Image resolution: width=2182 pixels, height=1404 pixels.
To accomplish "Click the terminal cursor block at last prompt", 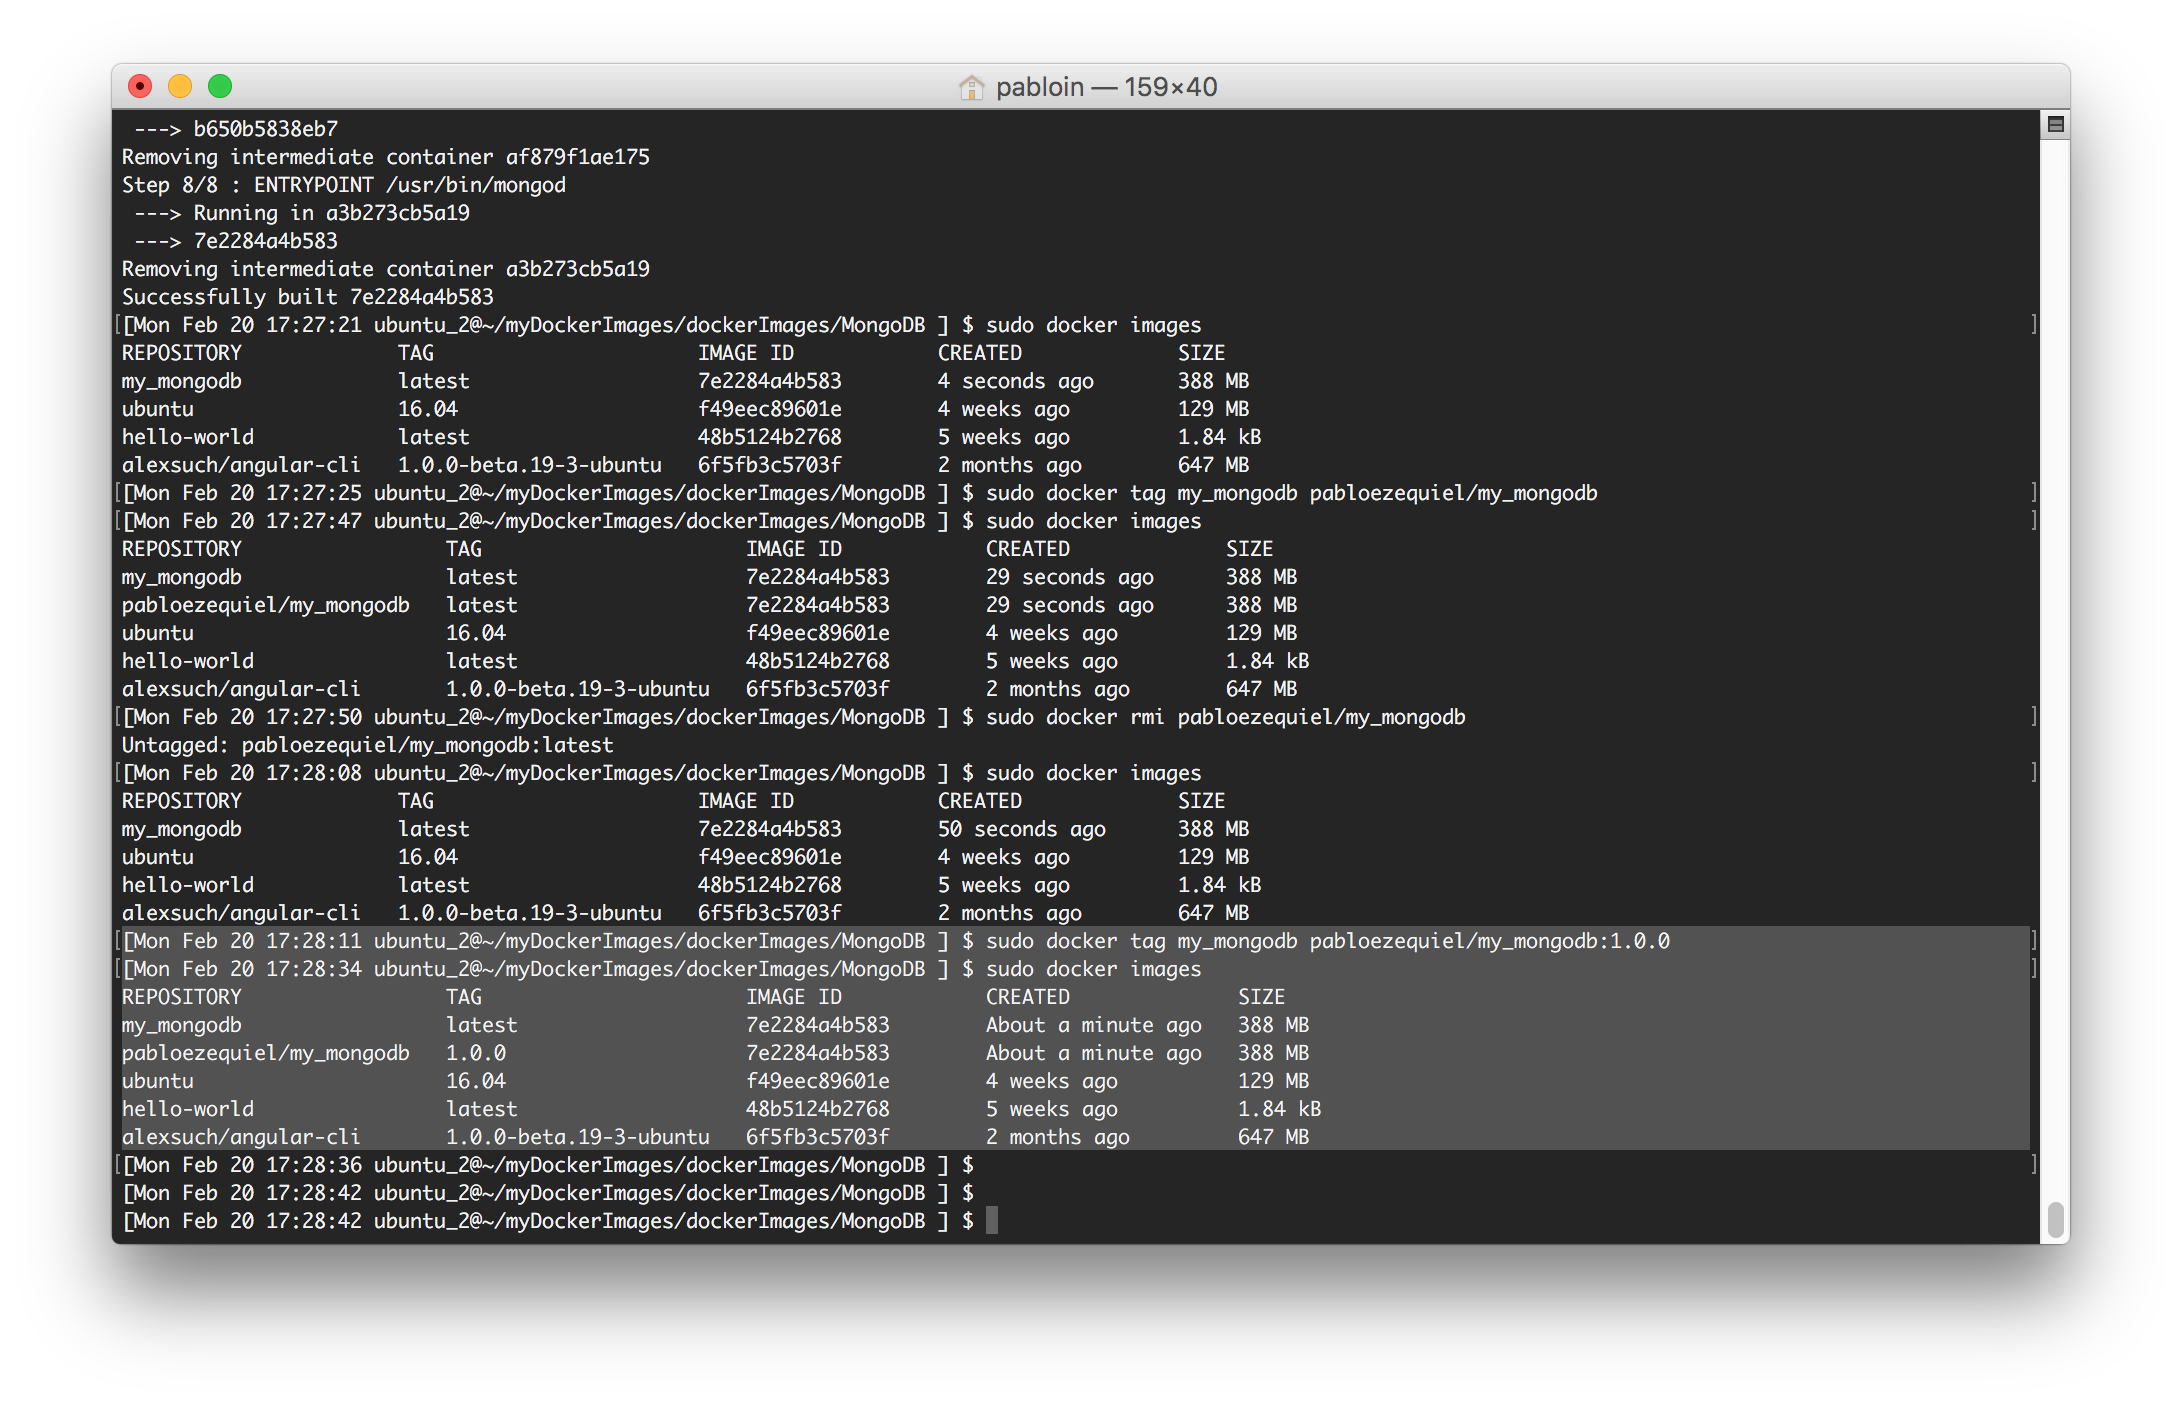I will tap(992, 1220).
